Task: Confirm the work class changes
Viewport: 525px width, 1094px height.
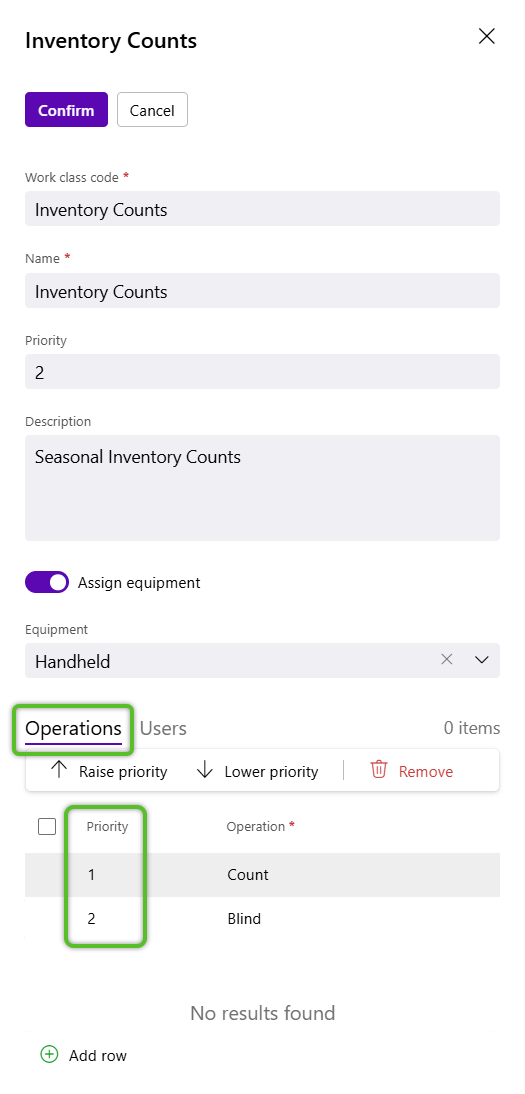Action: pos(66,110)
